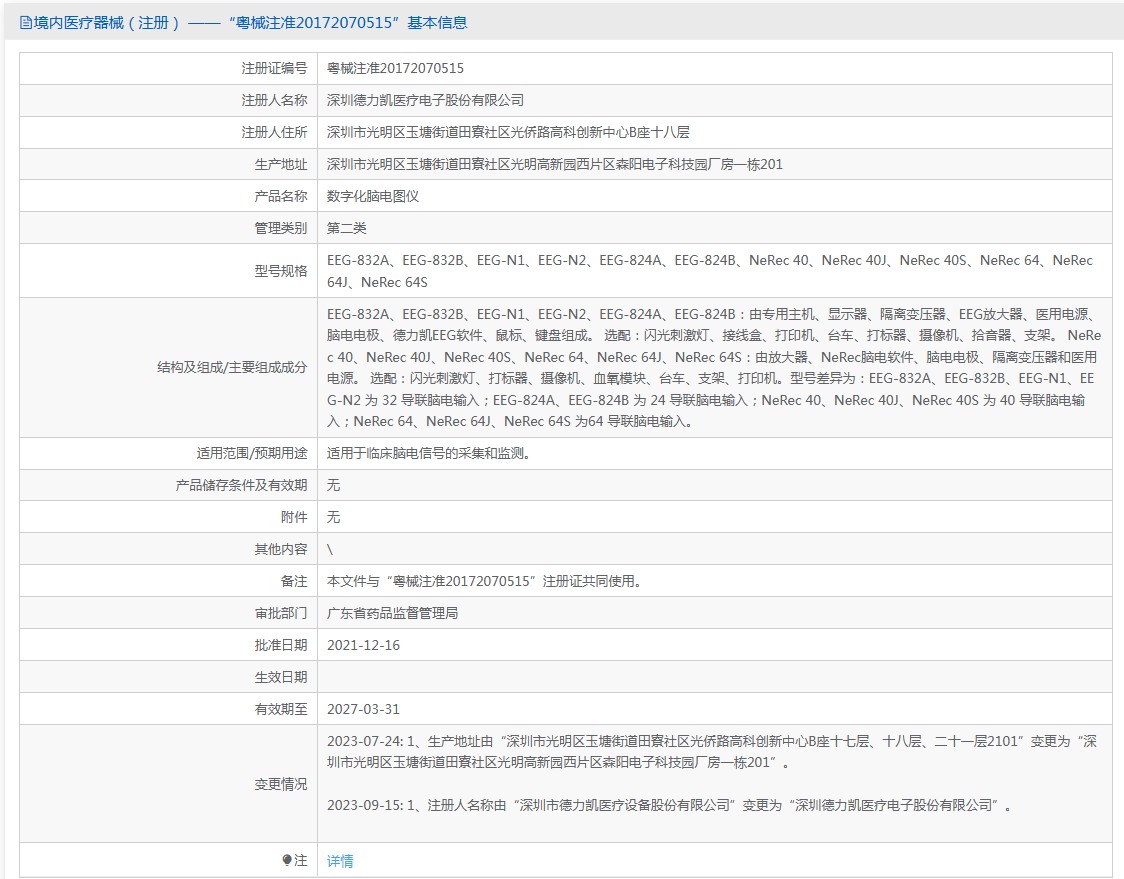Click the expiry date 2027-03-31

click(x=363, y=709)
